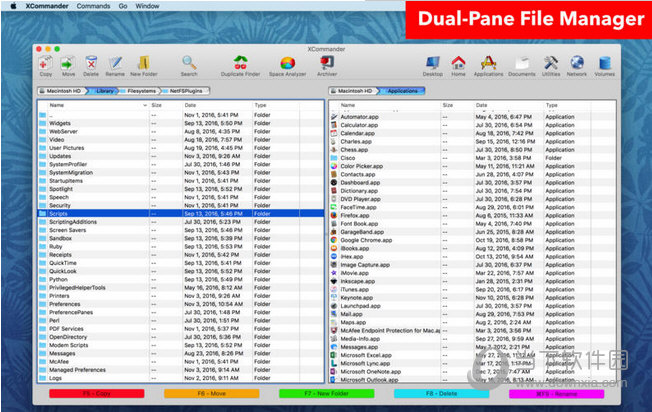Select the Logs folder row
The image size is (652, 412).
181,378
